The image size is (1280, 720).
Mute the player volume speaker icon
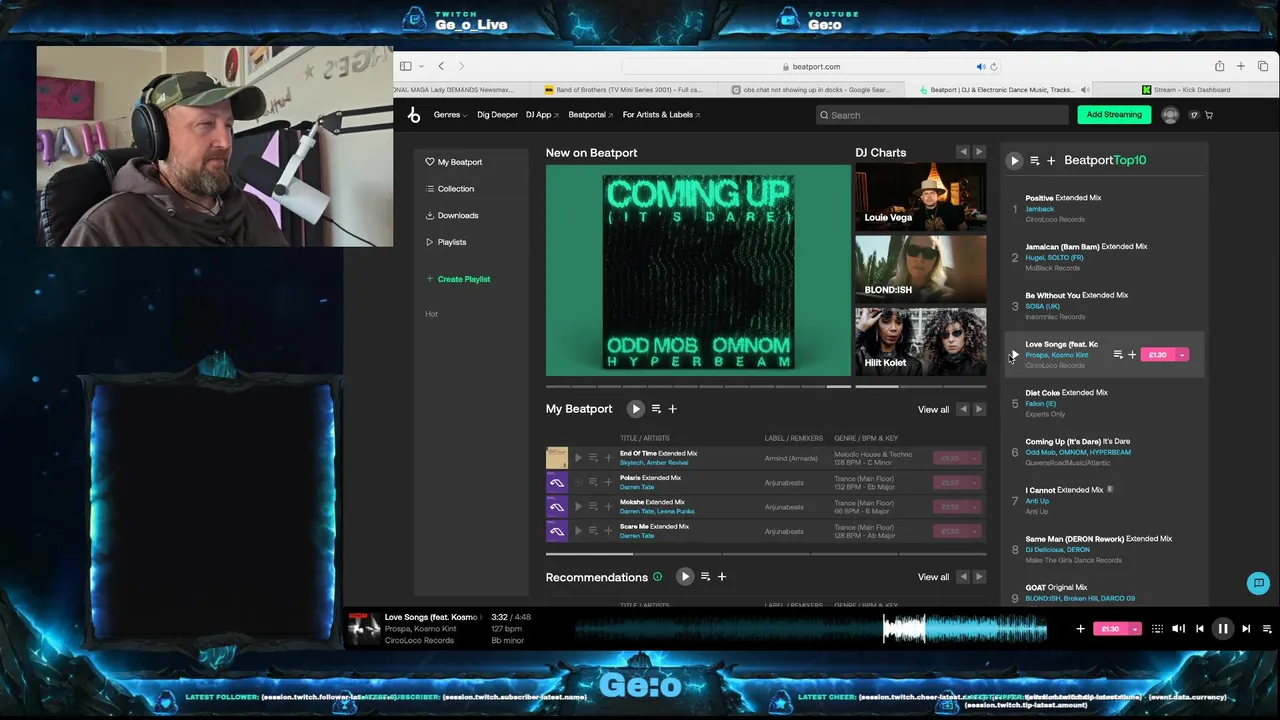[x=1178, y=629]
